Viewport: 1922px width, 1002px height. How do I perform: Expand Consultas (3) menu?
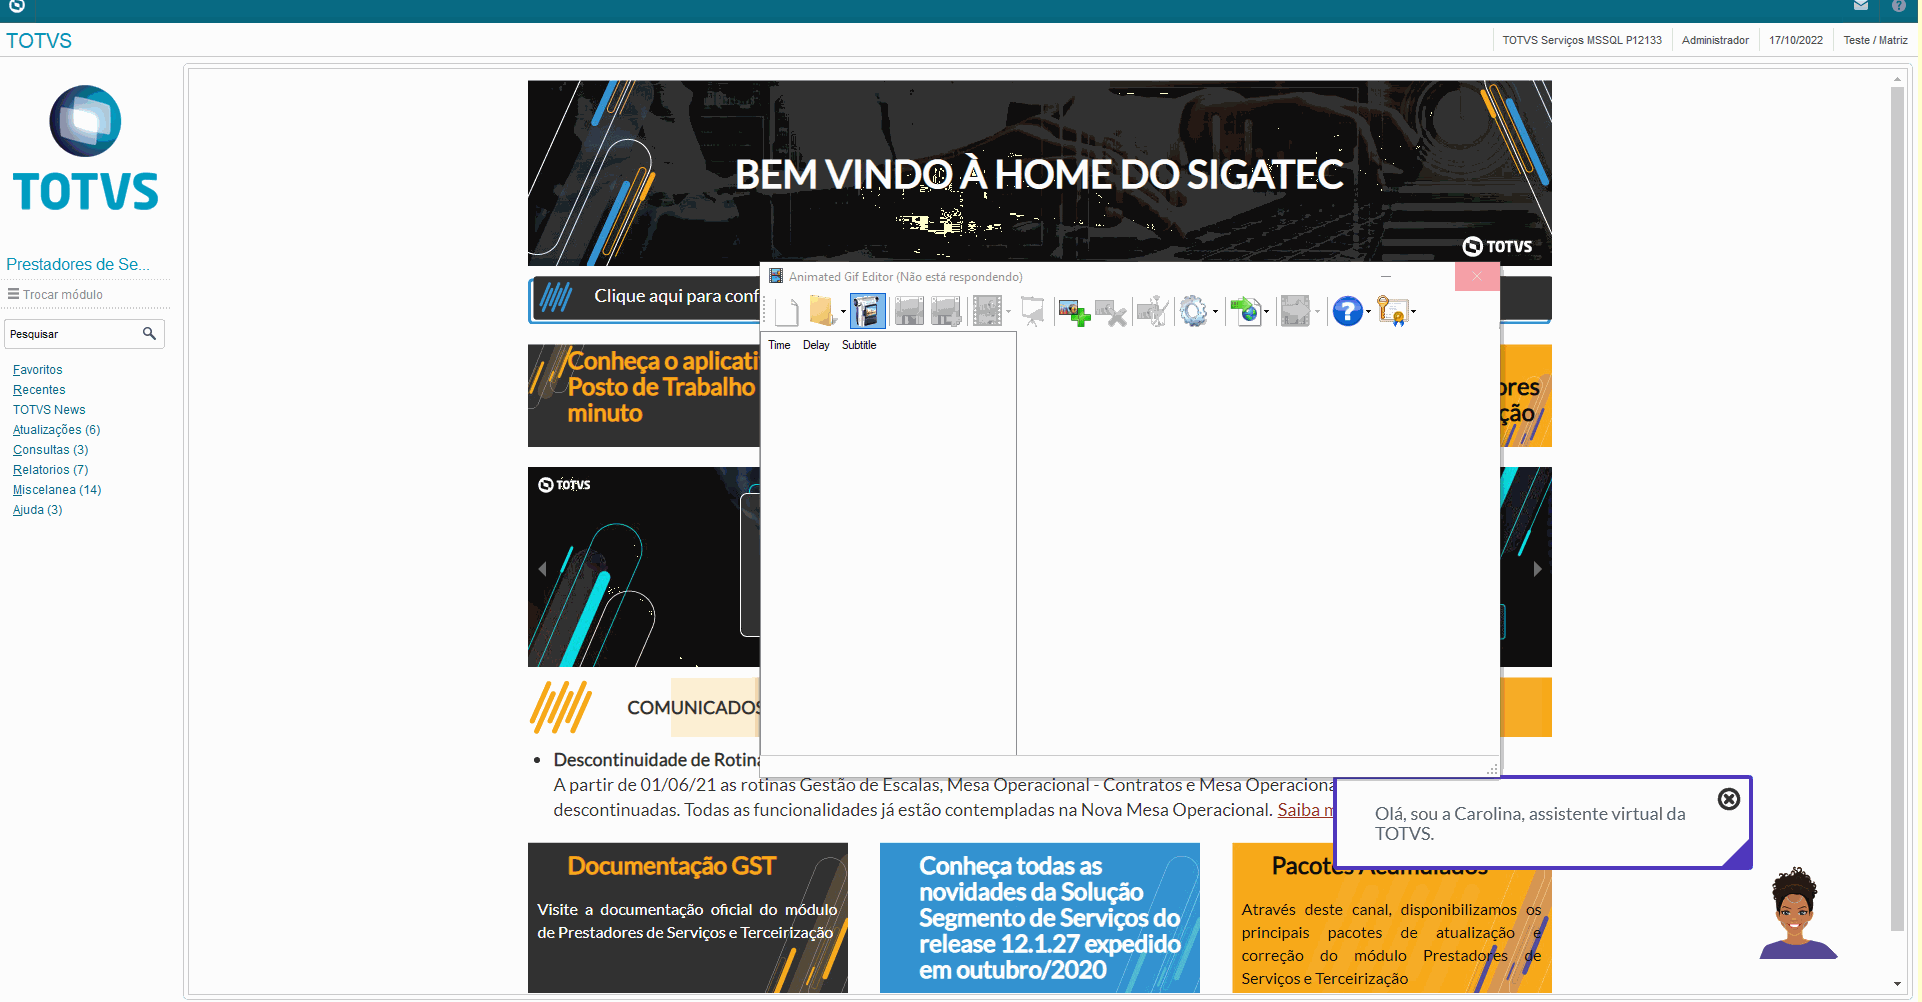(x=50, y=450)
